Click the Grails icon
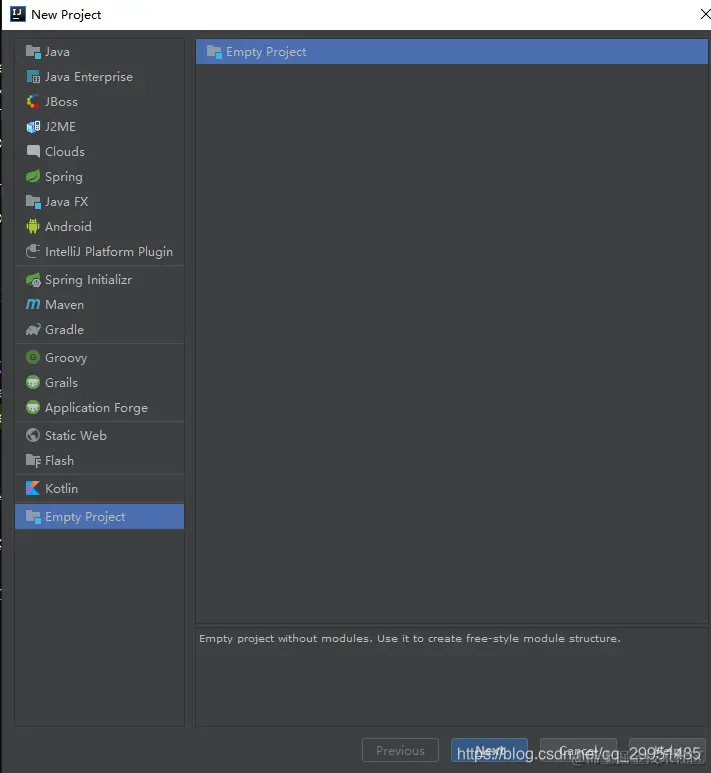This screenshot has height=773, width=711. point(33,383)
